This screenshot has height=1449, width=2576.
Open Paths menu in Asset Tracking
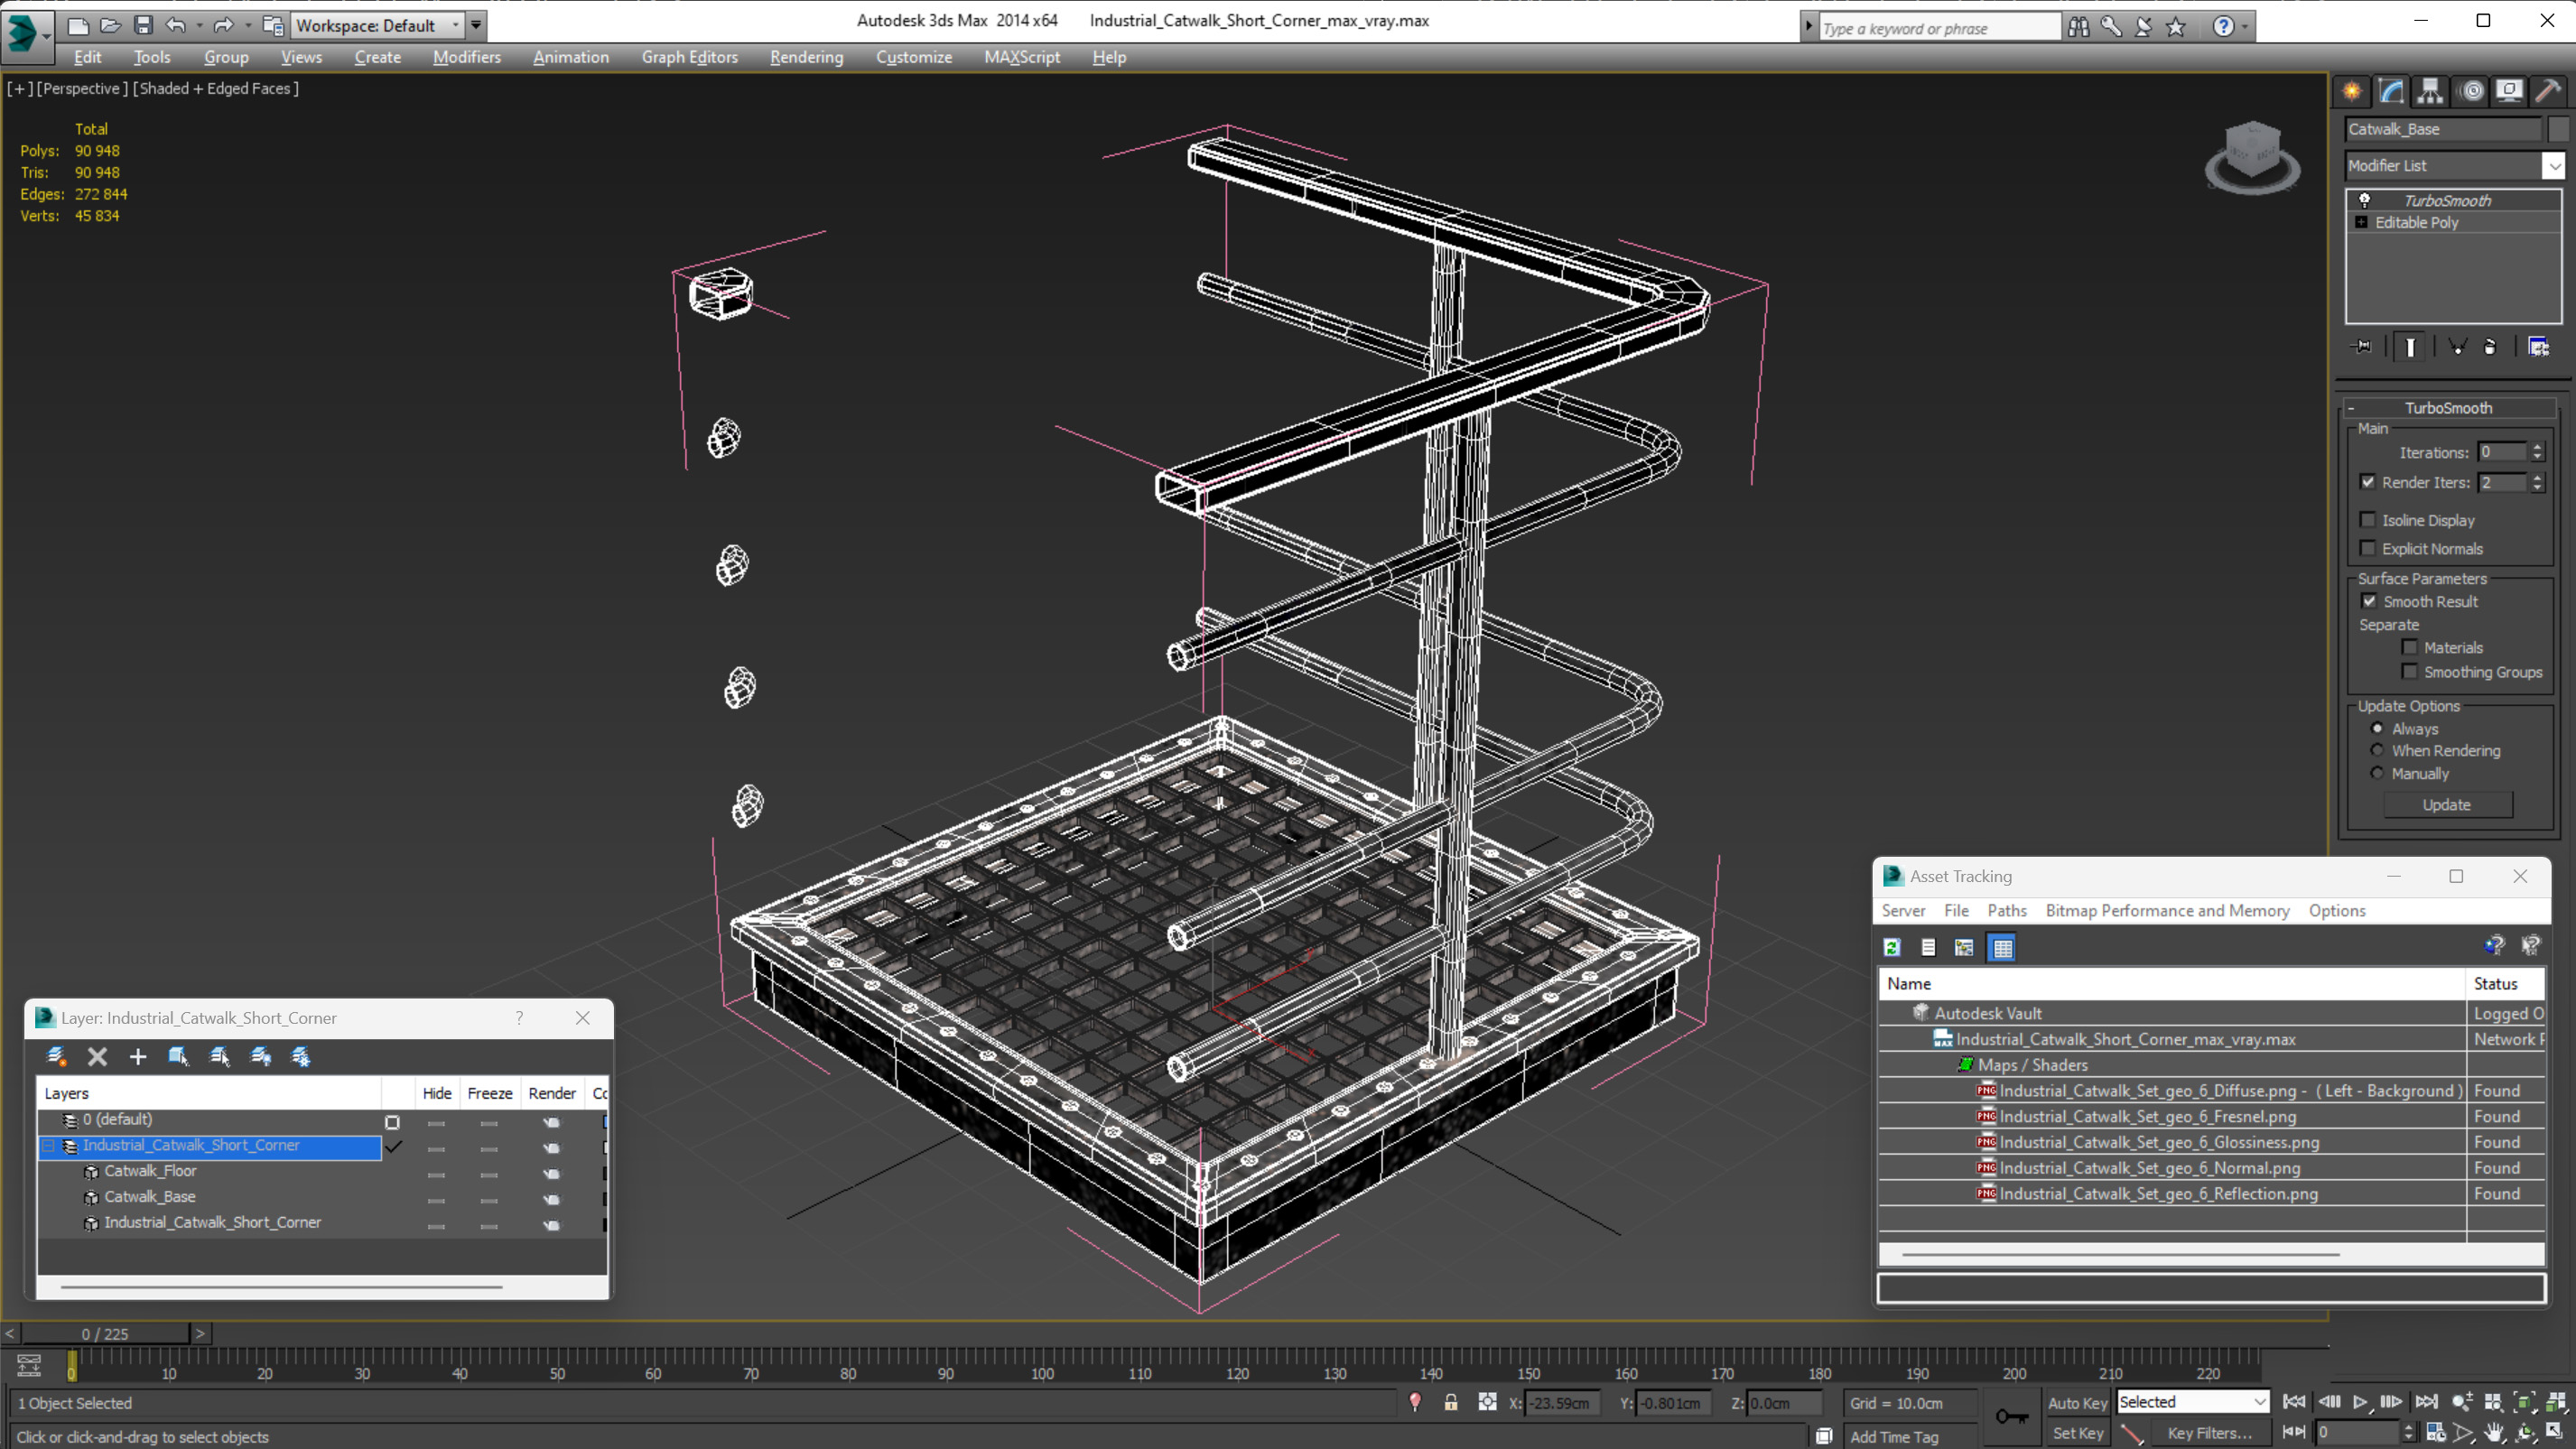pyautogui.click(x=2006, y=910)
